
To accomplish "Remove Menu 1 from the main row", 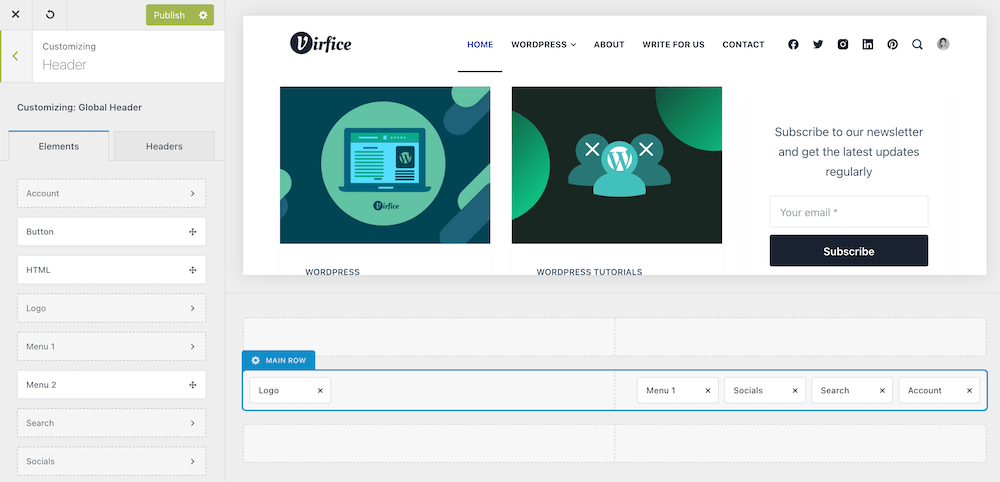I will 708,390.
